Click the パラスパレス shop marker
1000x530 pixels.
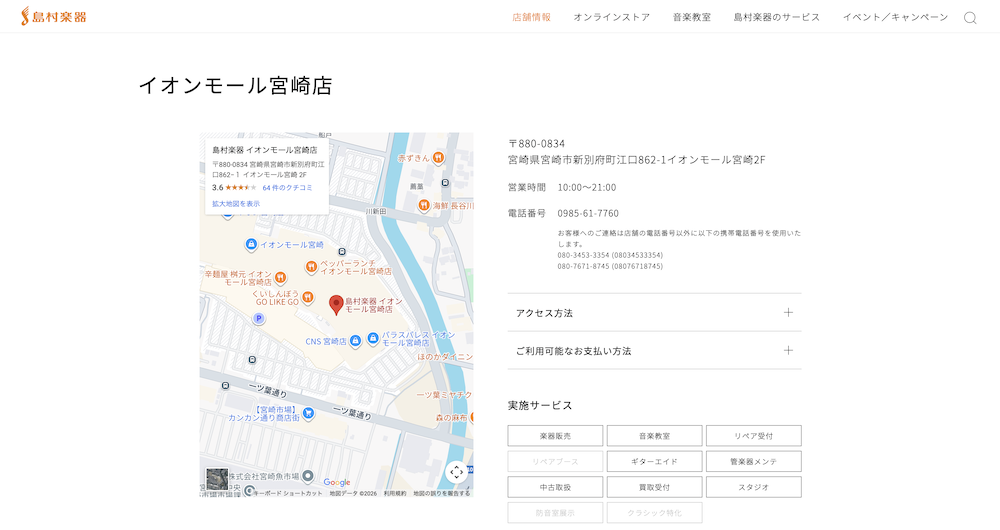point(373,337)
